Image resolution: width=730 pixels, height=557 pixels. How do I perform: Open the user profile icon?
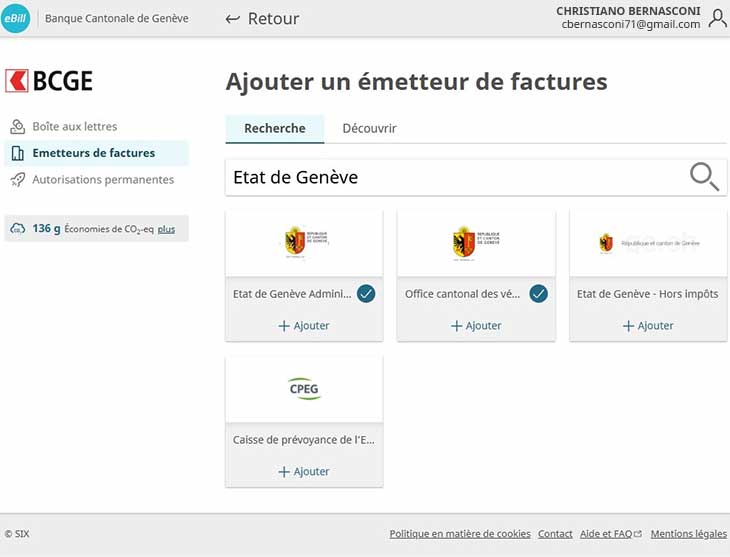coord(717,18)
